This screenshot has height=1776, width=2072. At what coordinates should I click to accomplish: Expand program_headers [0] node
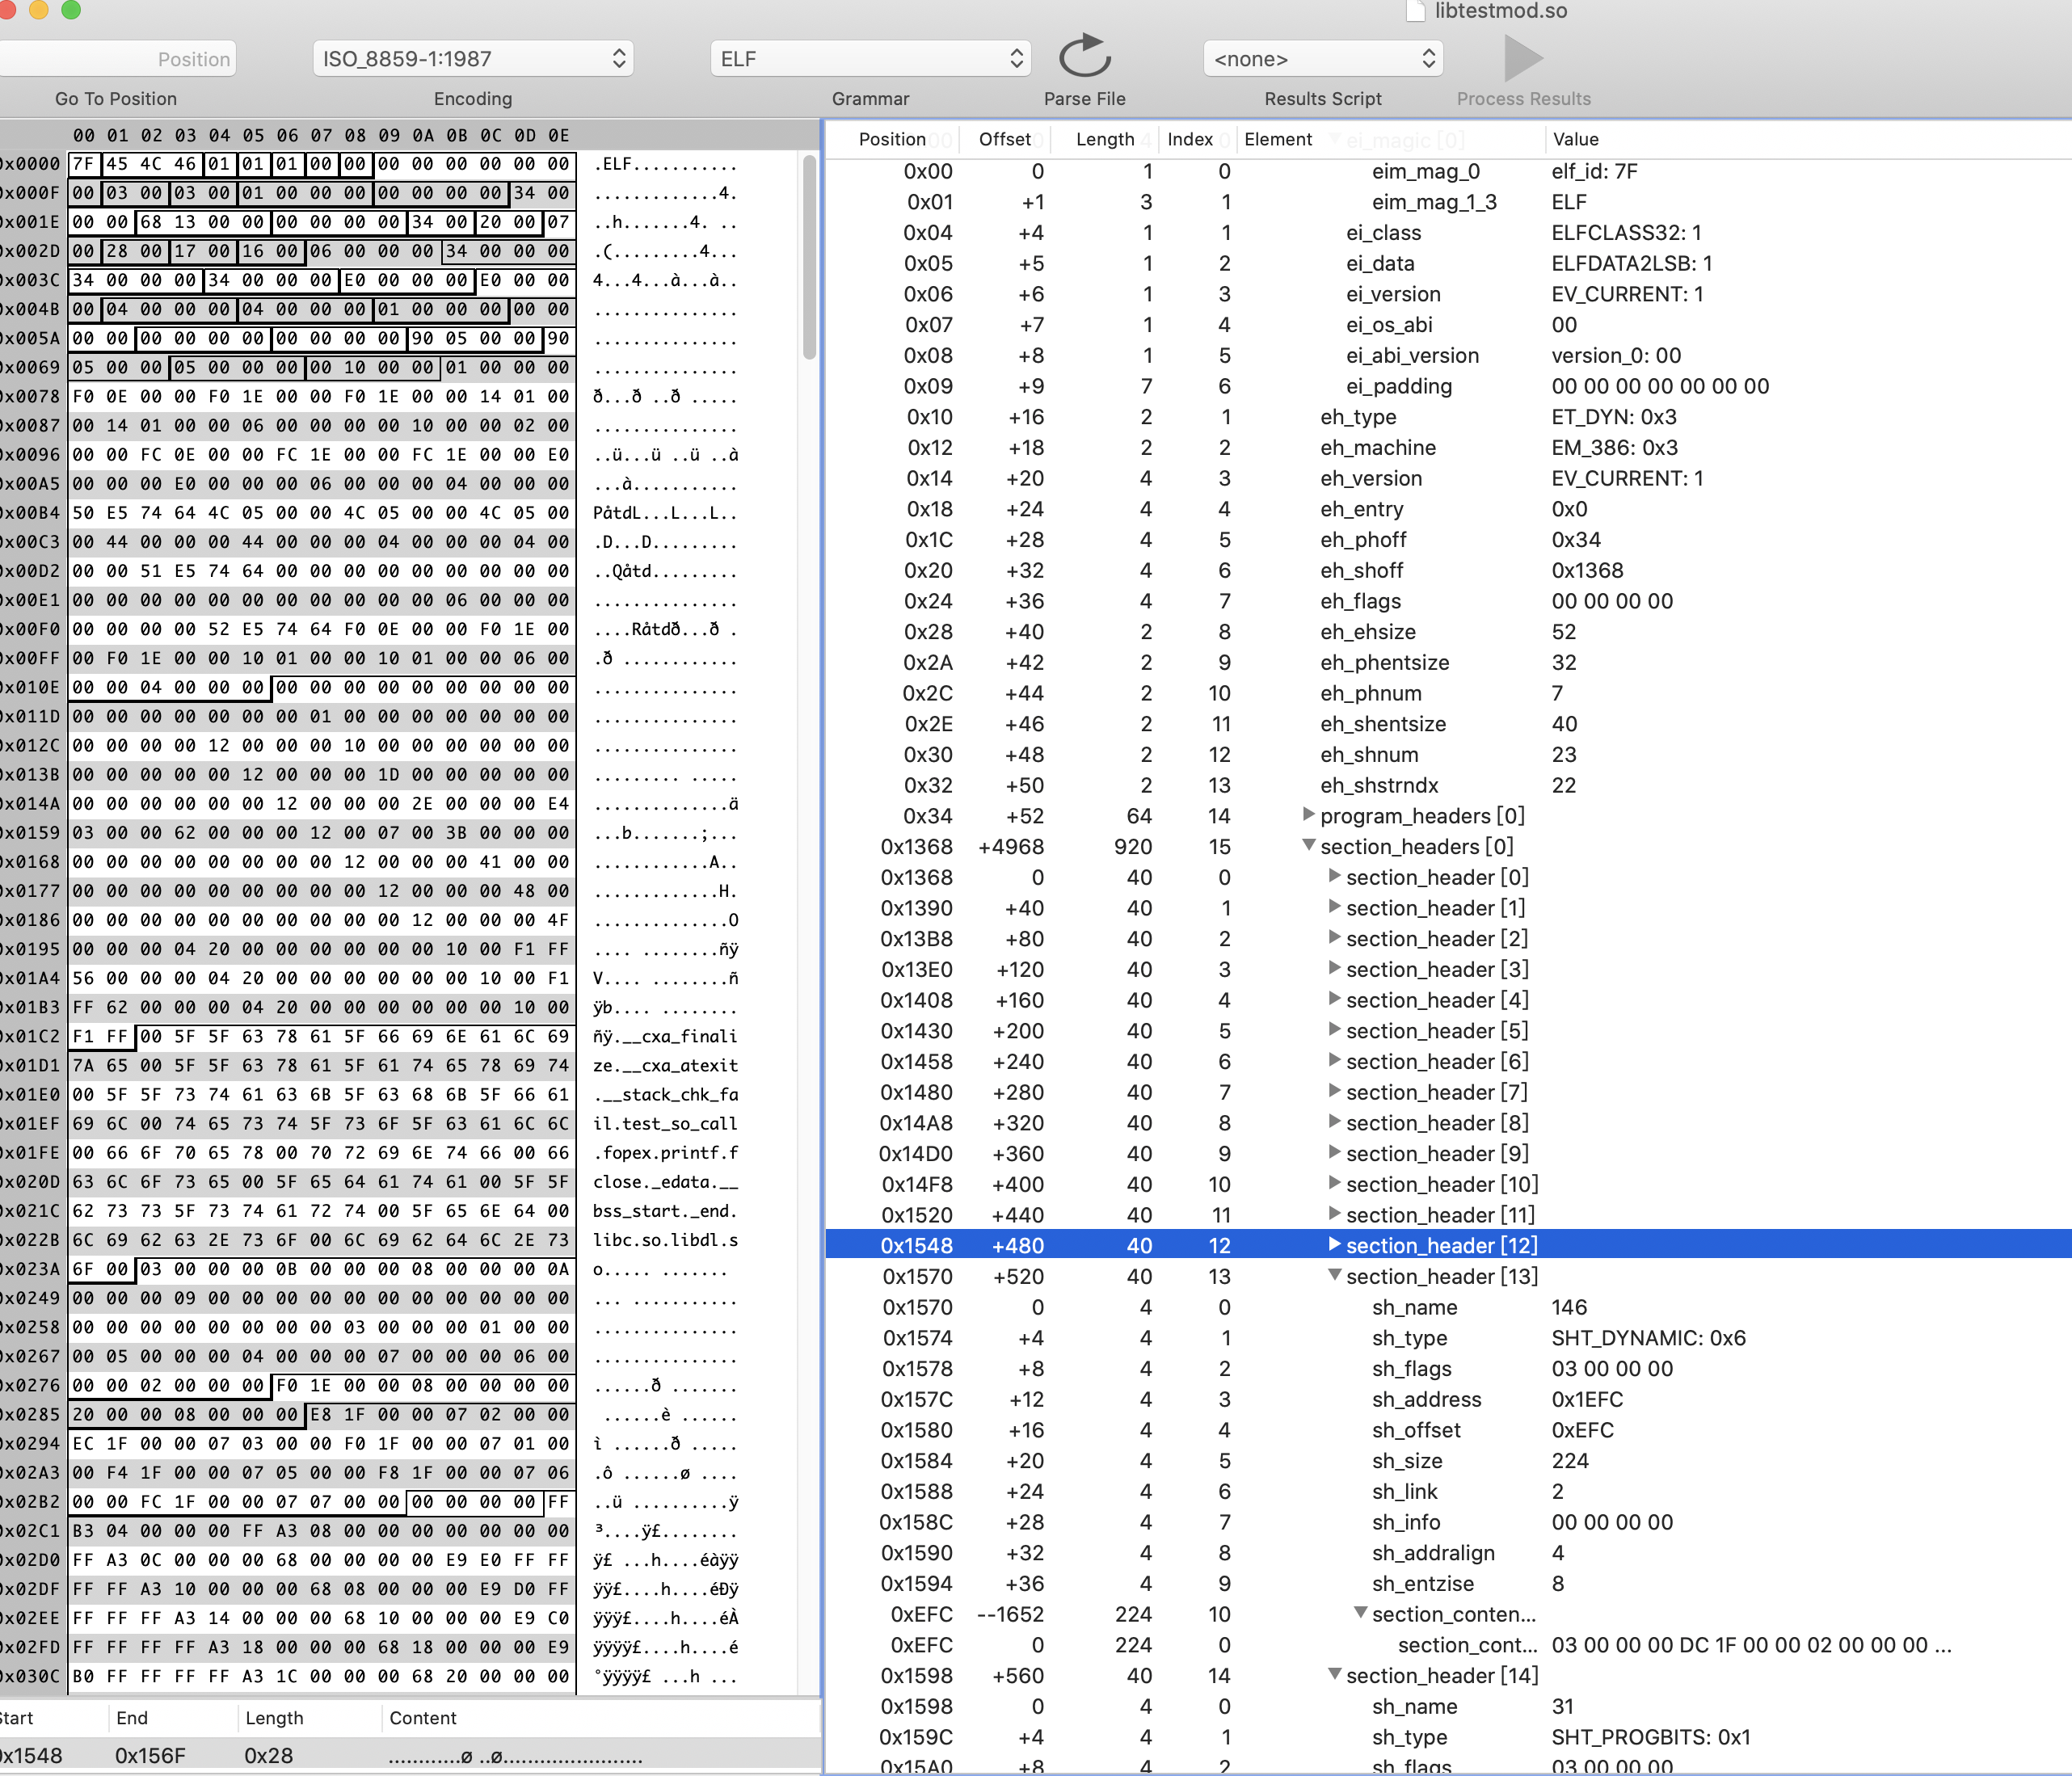click(1308, 815)
